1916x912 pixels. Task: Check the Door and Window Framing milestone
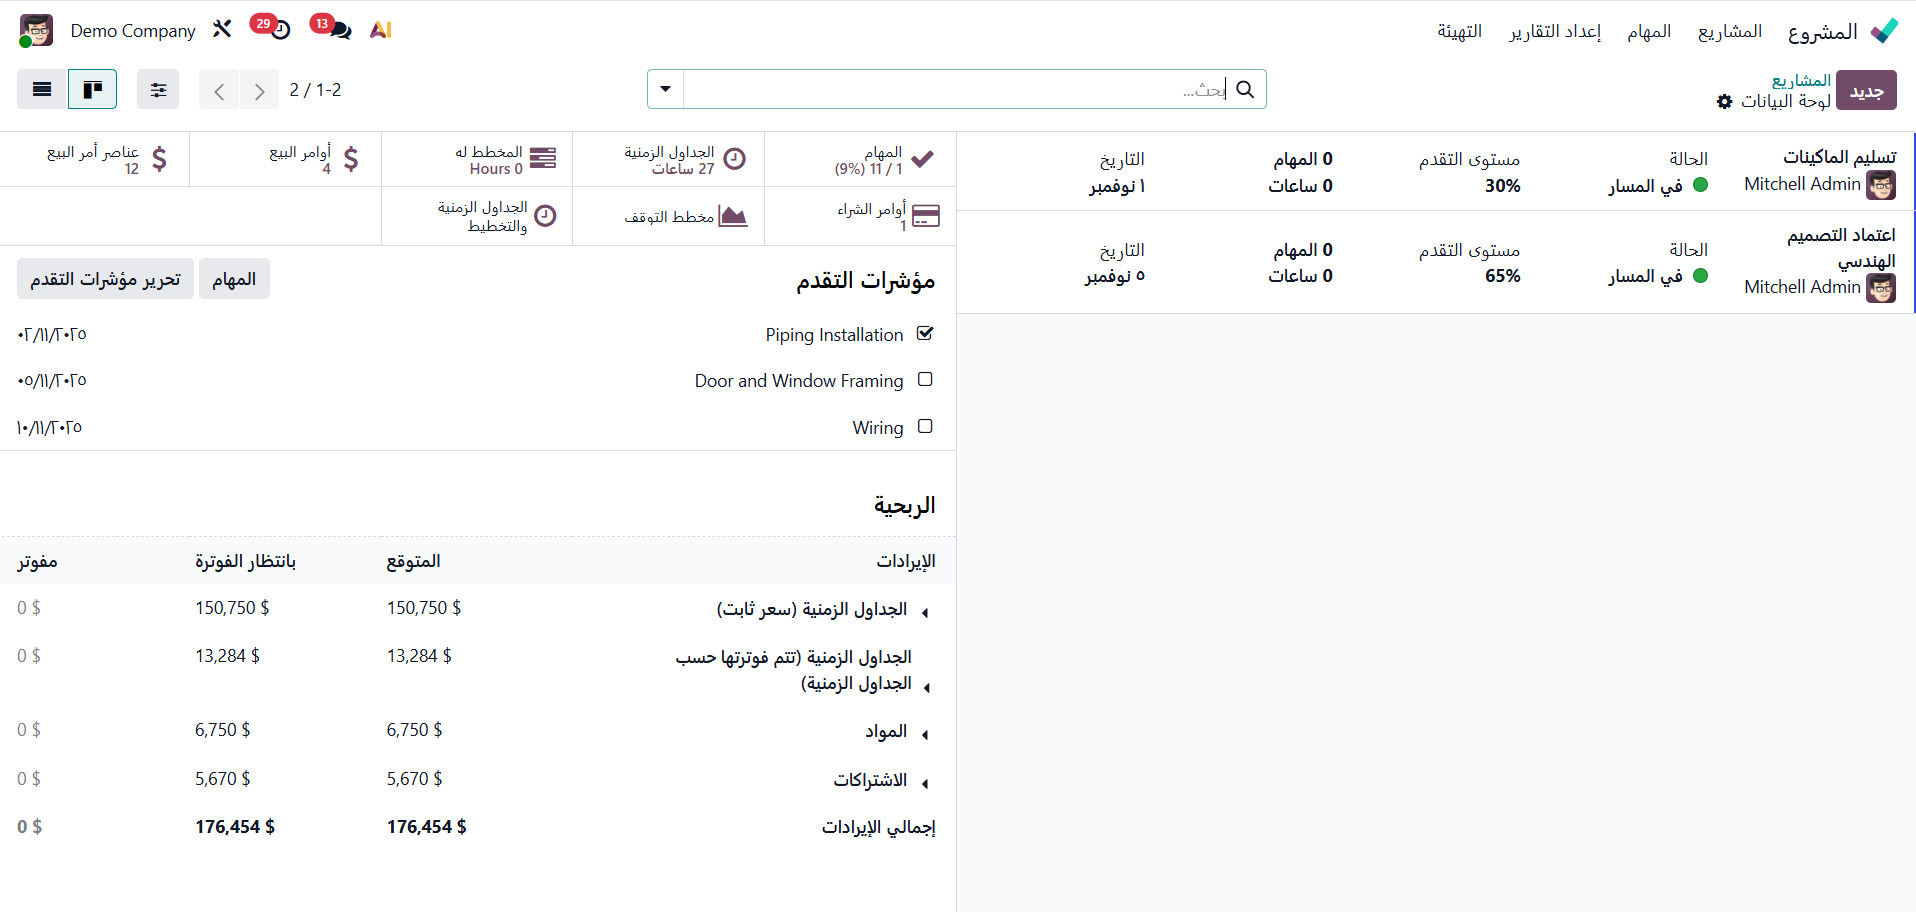click(925, 380)
